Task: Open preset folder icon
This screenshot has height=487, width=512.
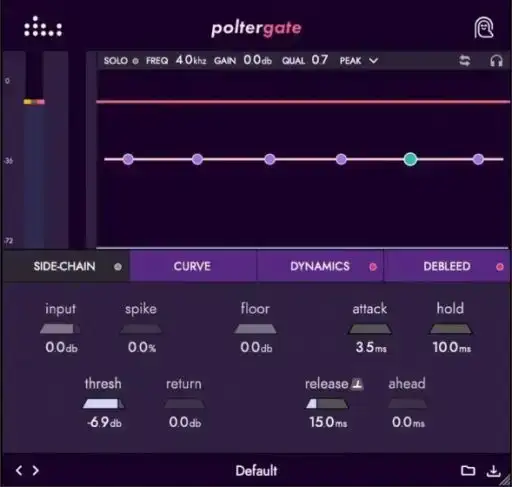Action: 468,470
